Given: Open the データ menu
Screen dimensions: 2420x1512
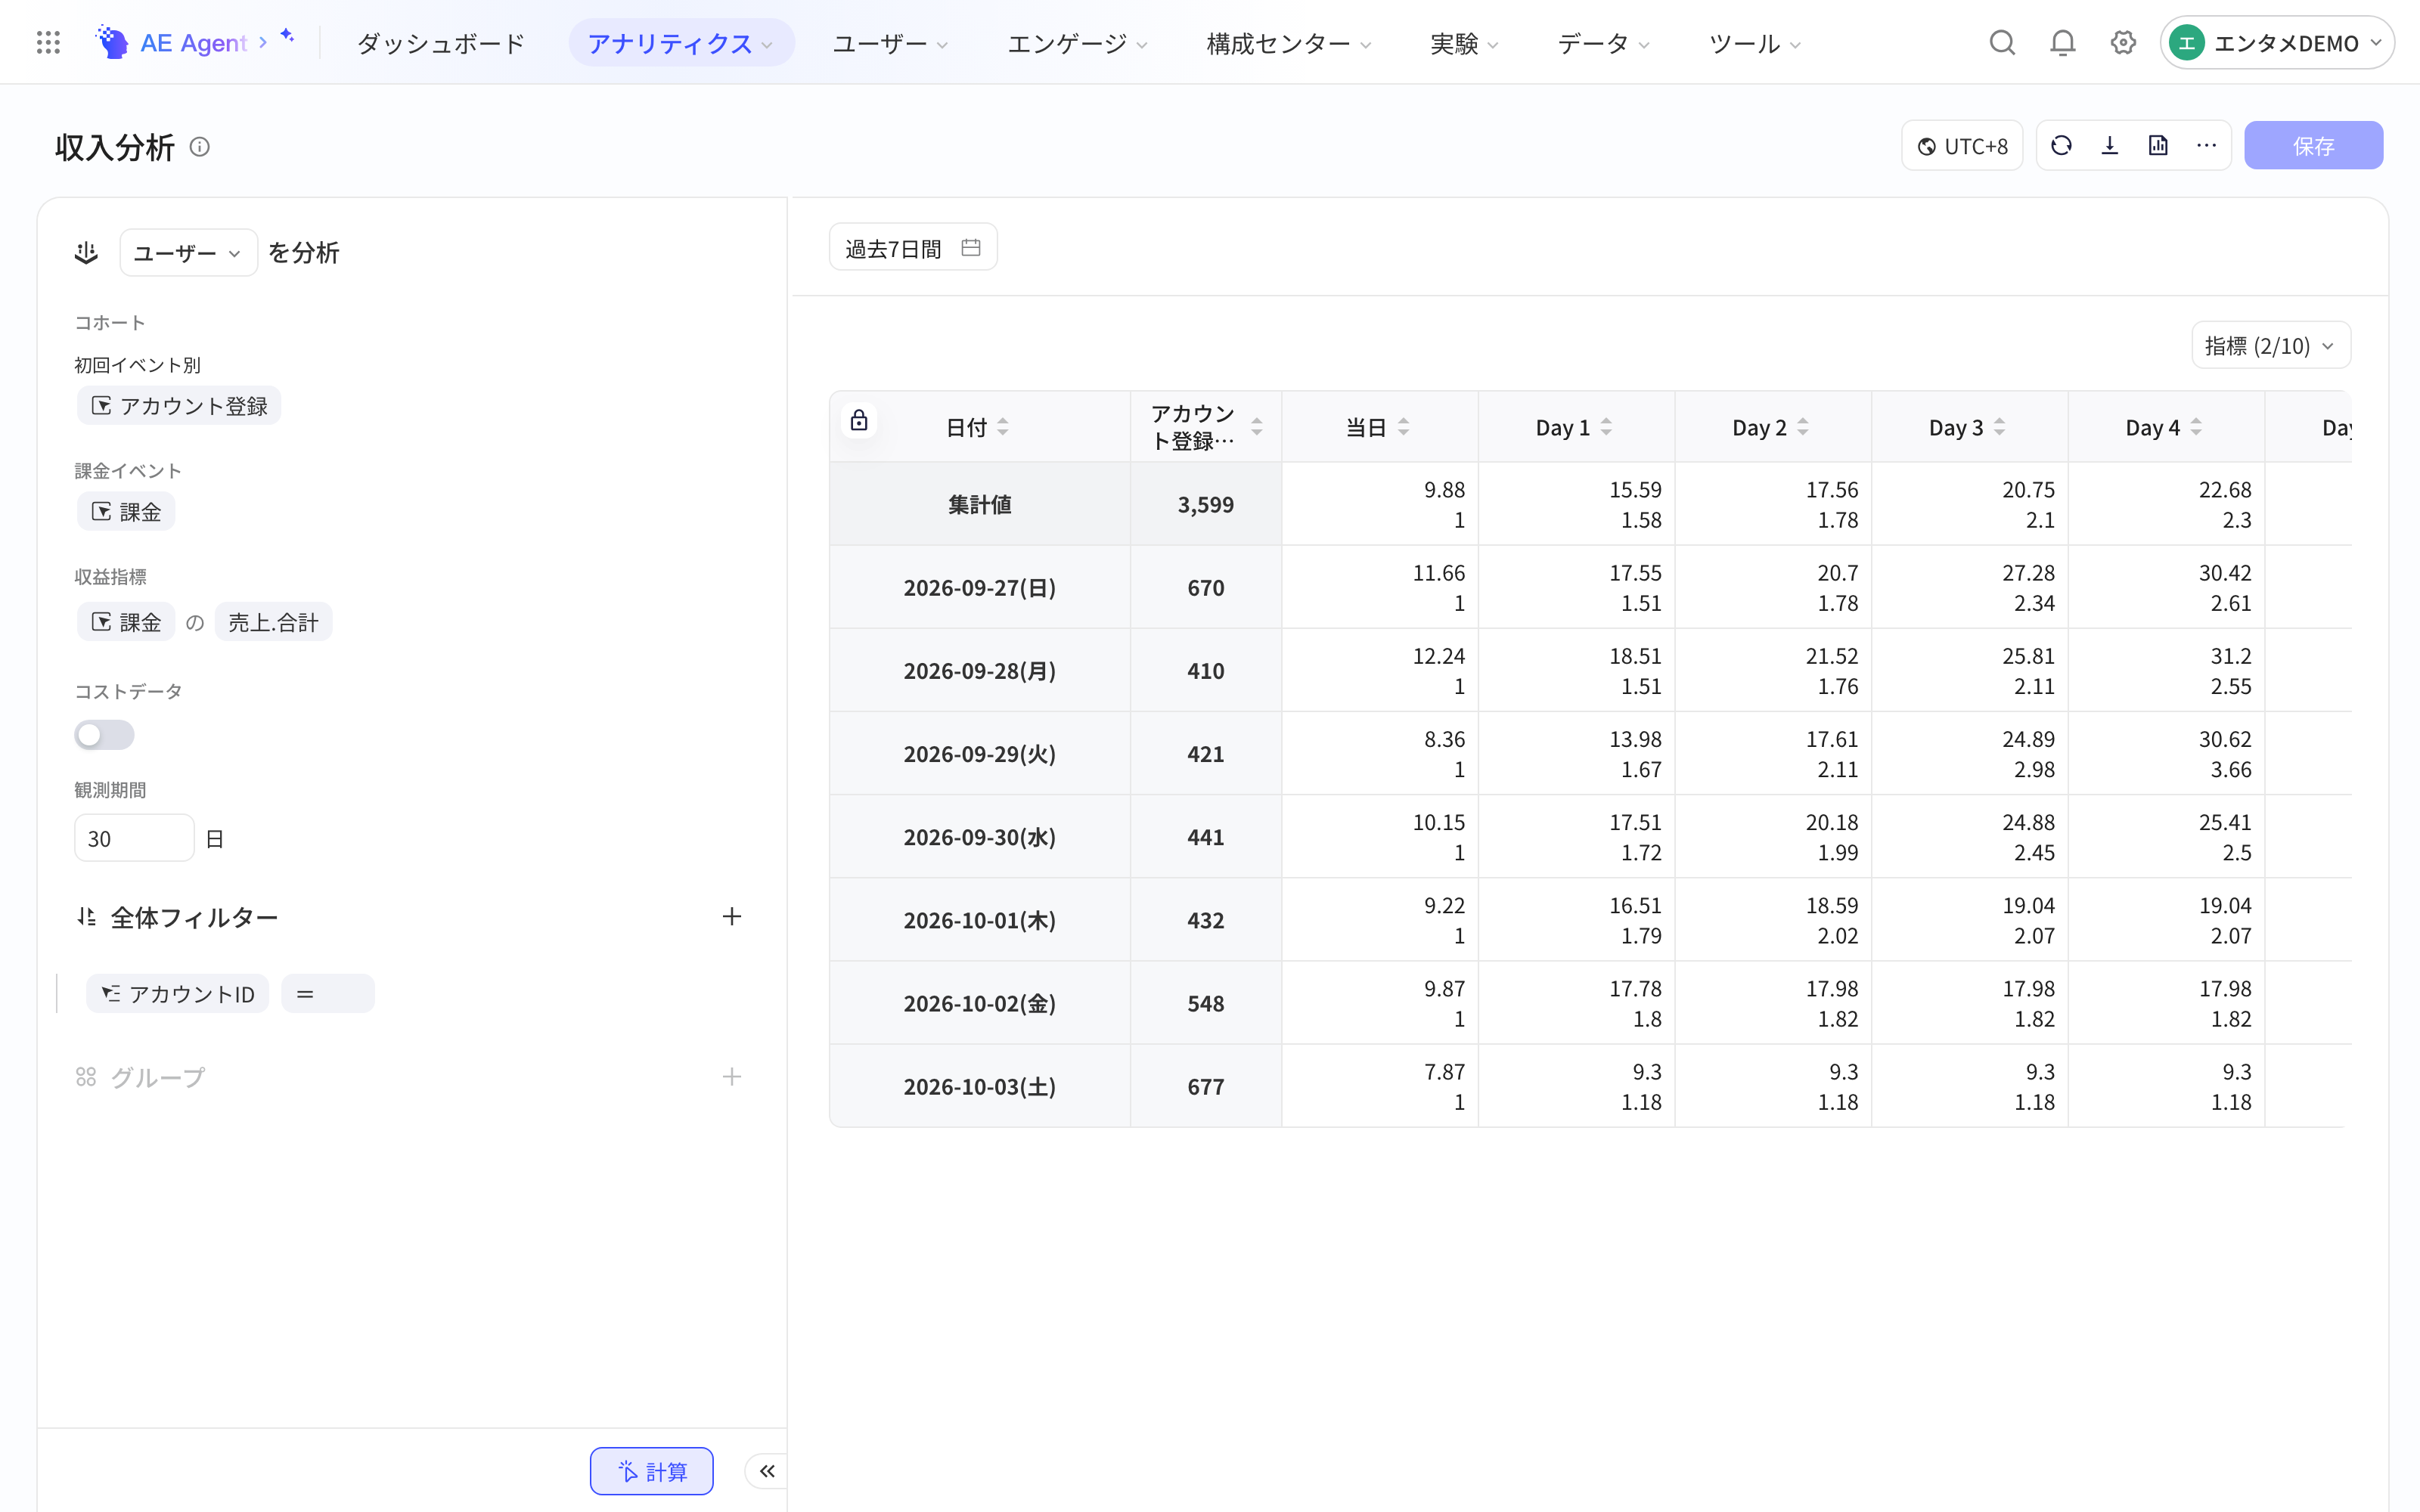Looking at the screenshot, I should pyautogui.click(x=1603, y=43).
